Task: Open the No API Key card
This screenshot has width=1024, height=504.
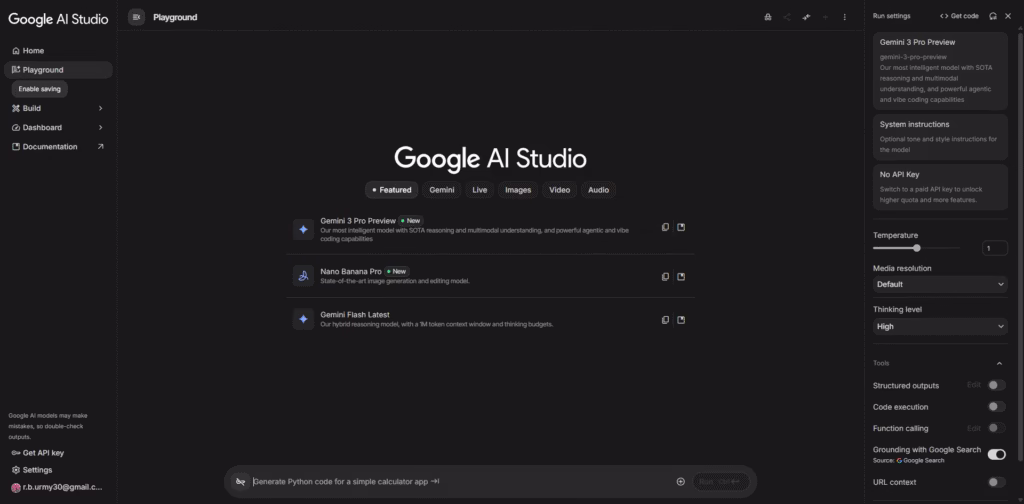Action: [x=940, y=187]
